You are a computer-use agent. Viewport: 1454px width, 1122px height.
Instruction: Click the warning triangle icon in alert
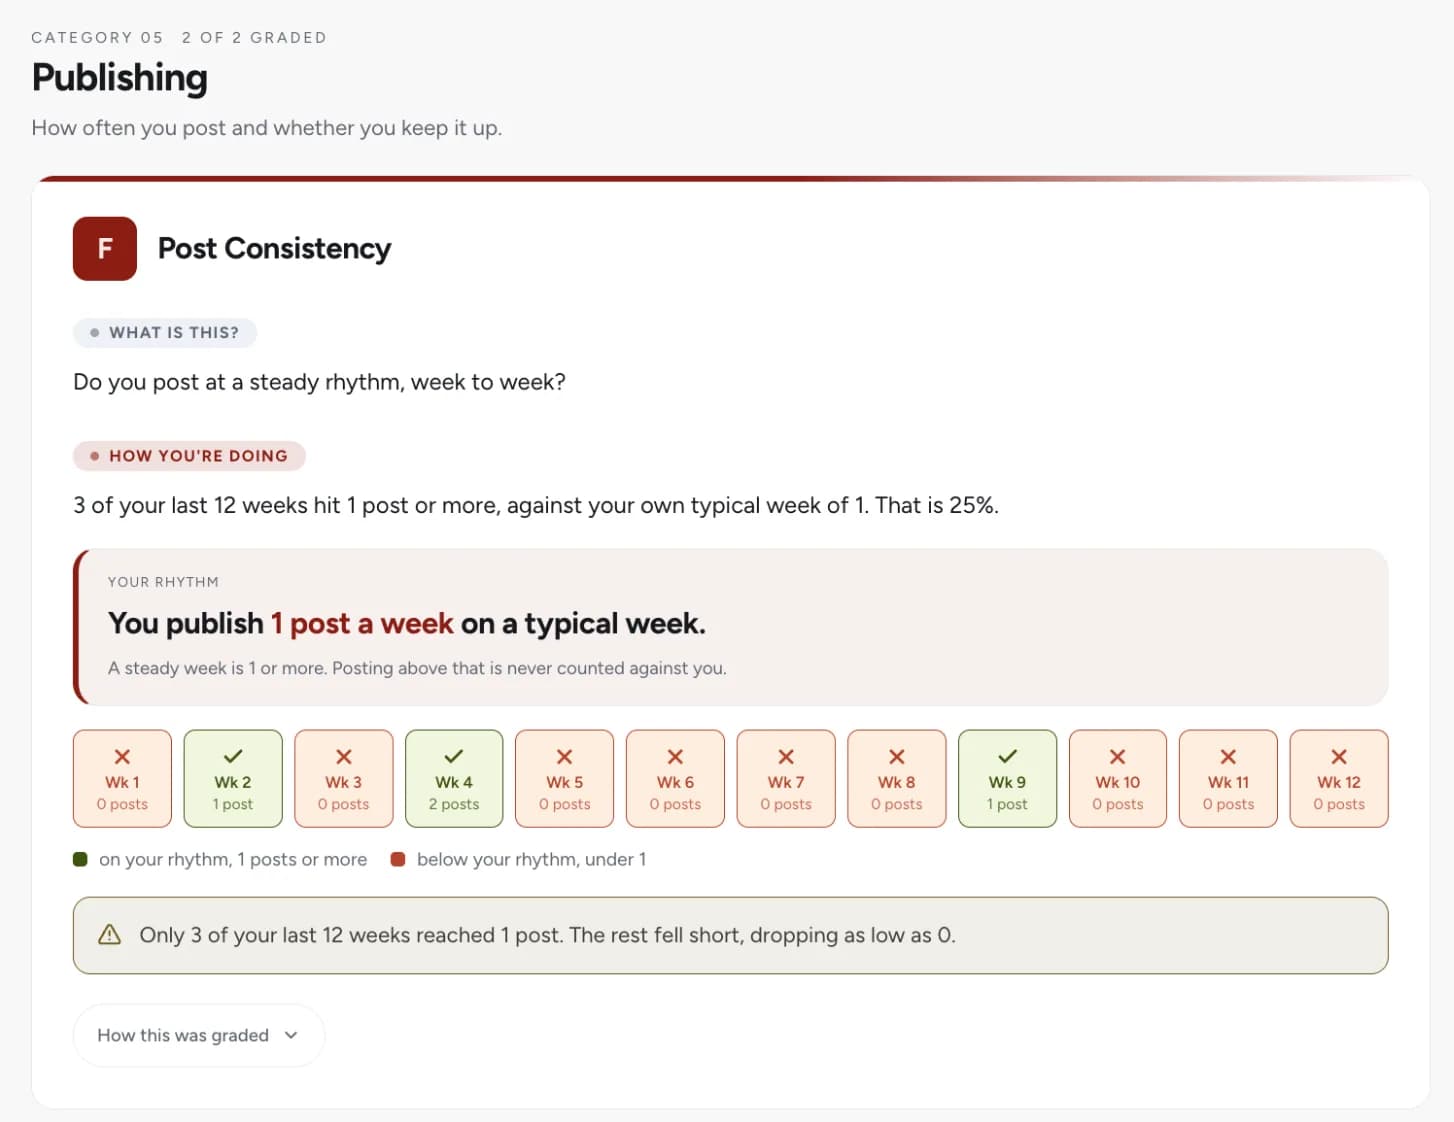(x=109, y=935)
